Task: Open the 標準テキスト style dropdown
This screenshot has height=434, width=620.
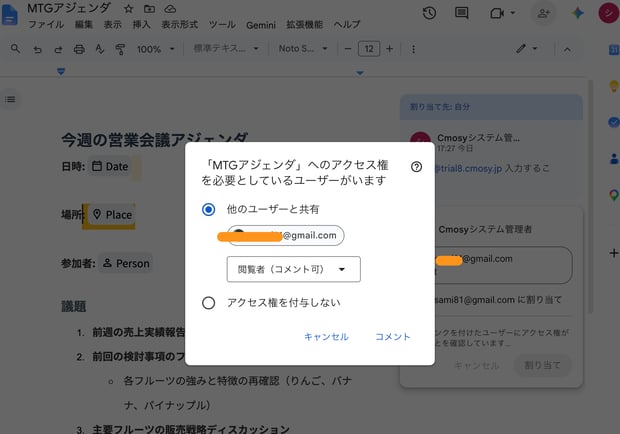Action: [226, 49]
